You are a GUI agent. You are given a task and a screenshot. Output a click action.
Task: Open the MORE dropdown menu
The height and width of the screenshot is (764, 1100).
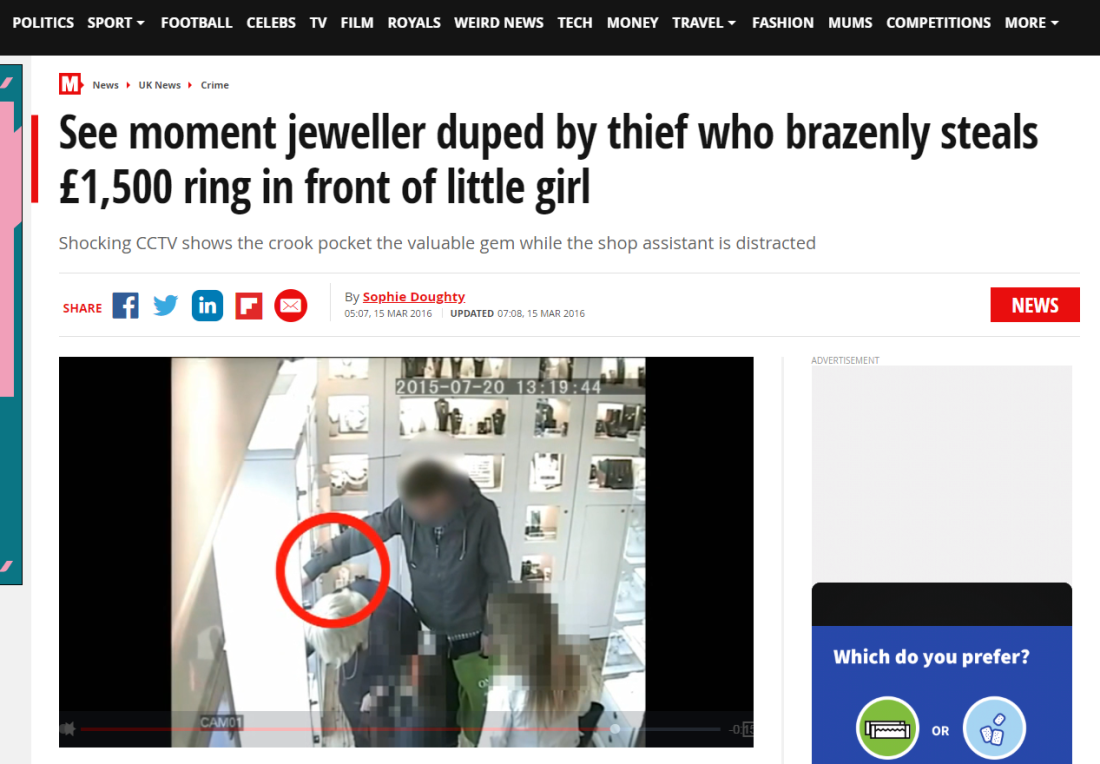[1031, 22]
